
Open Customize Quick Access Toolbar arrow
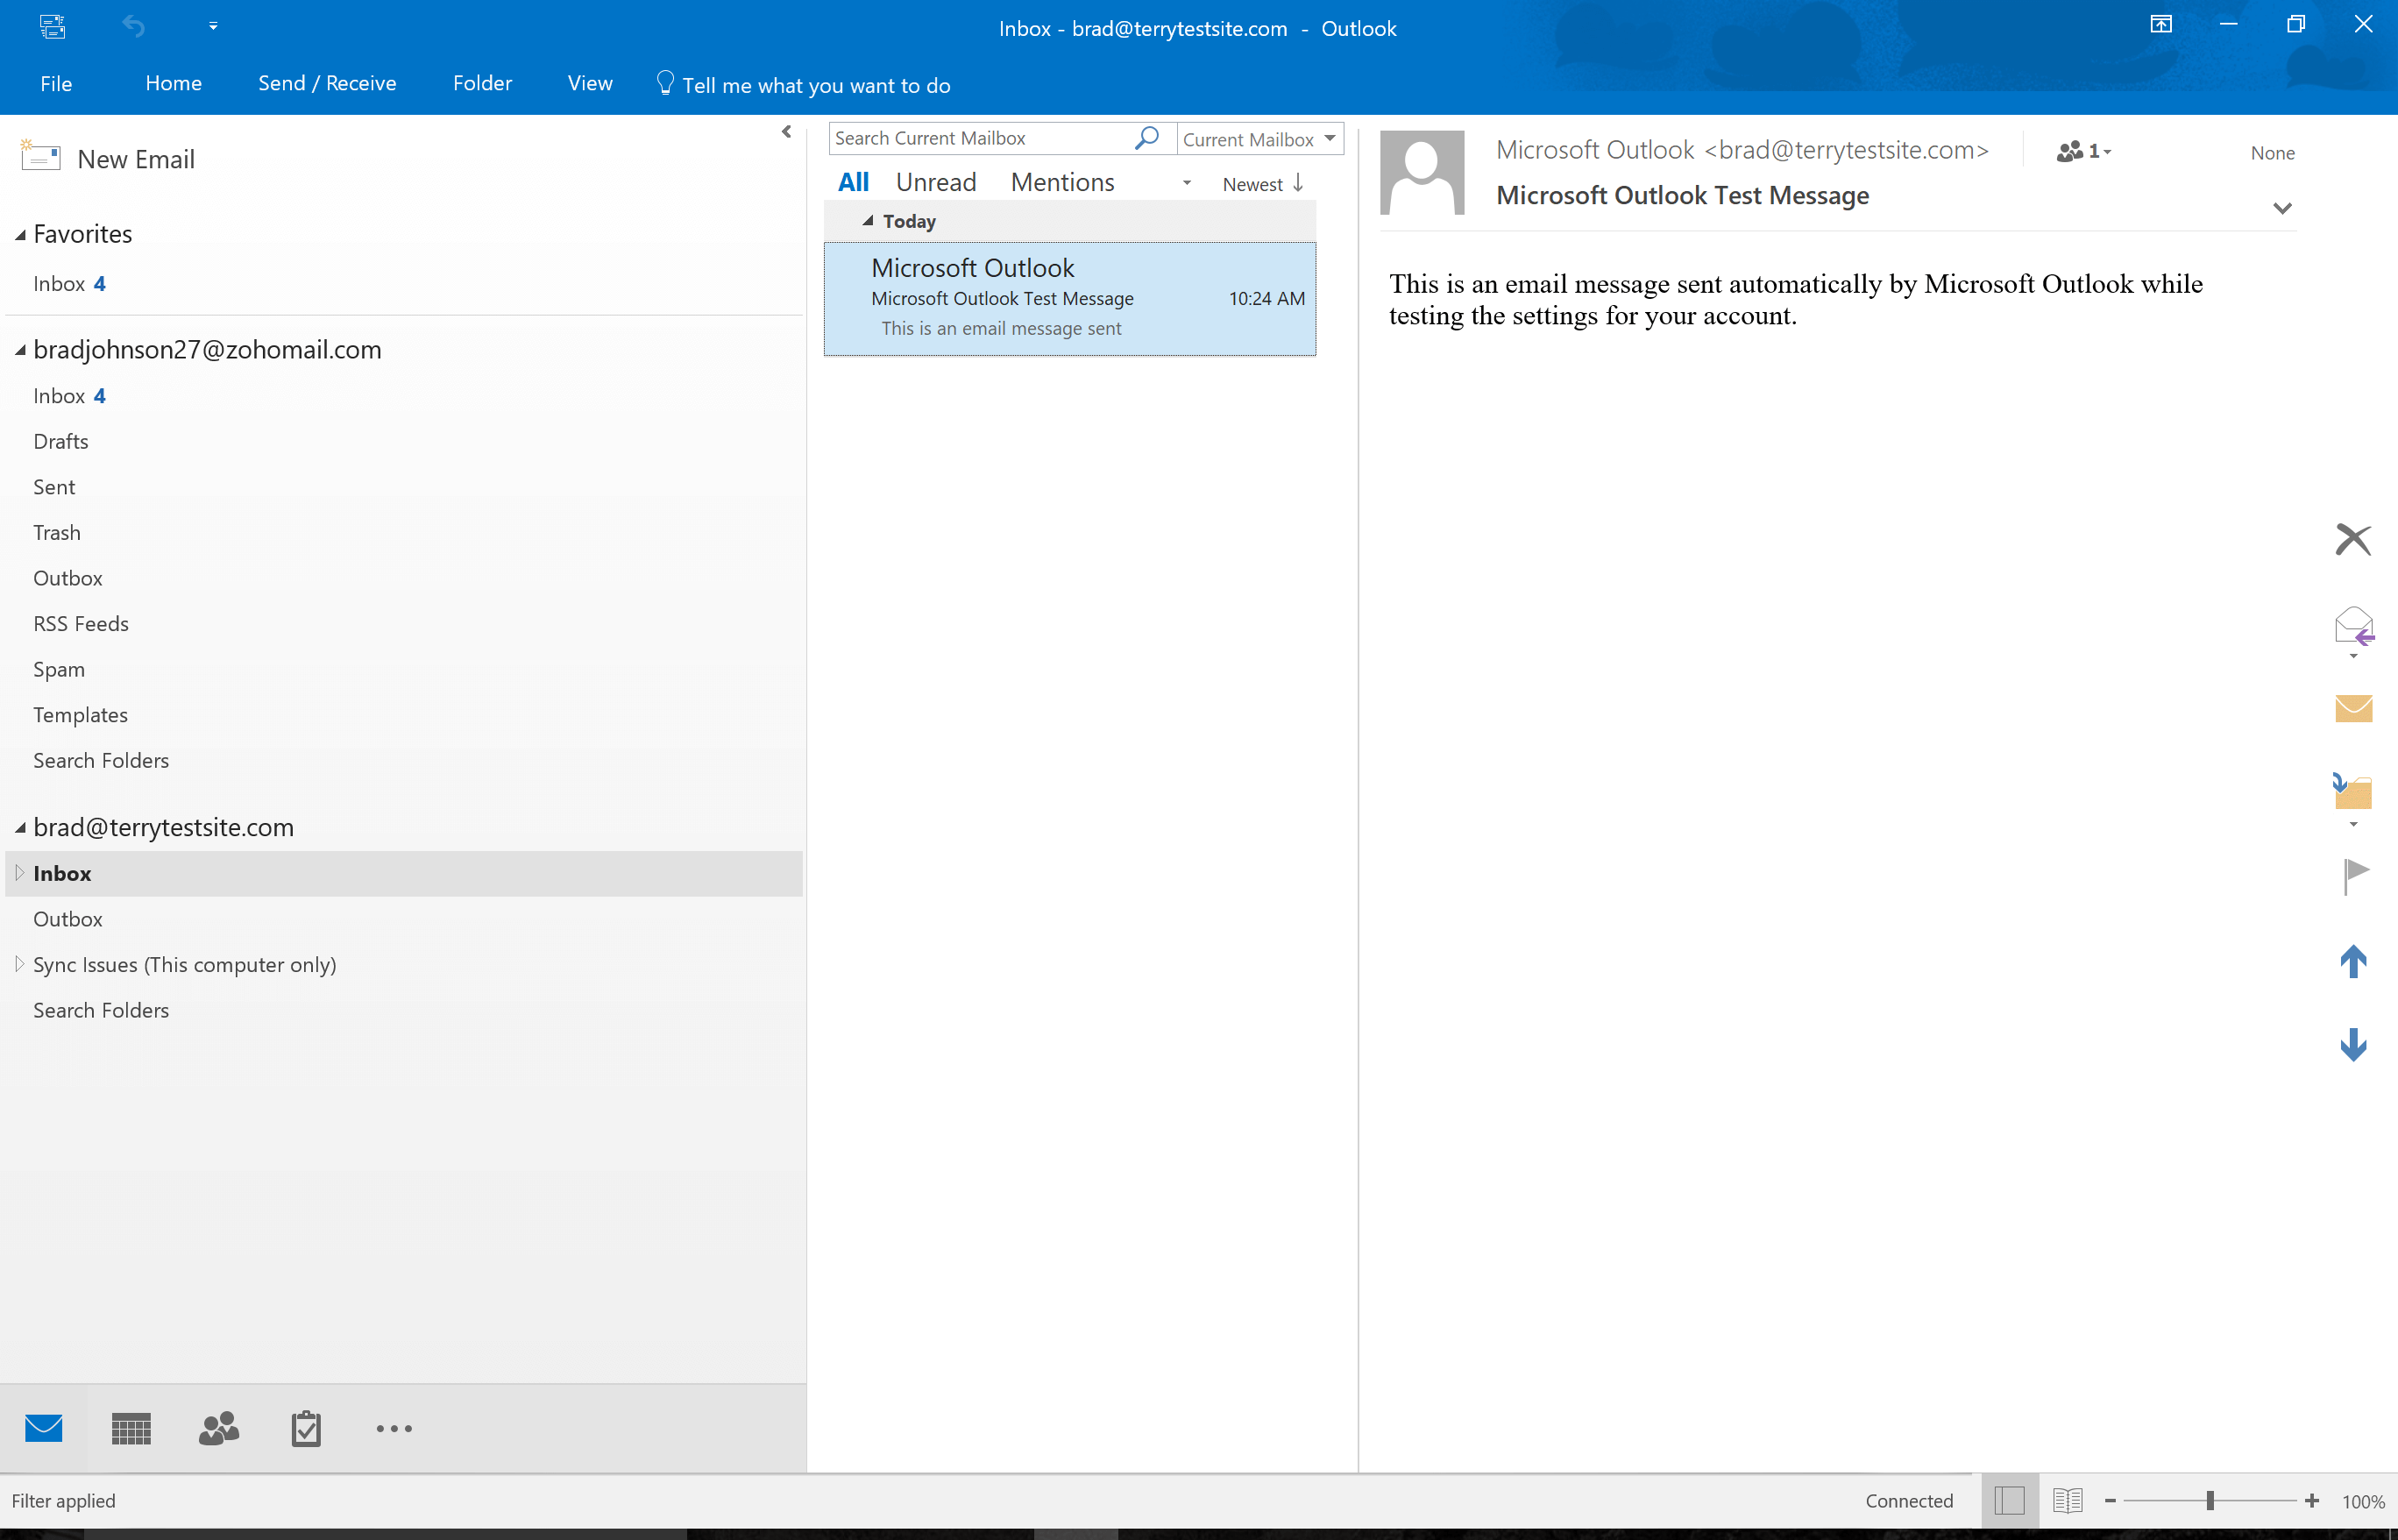pos(213,26)
